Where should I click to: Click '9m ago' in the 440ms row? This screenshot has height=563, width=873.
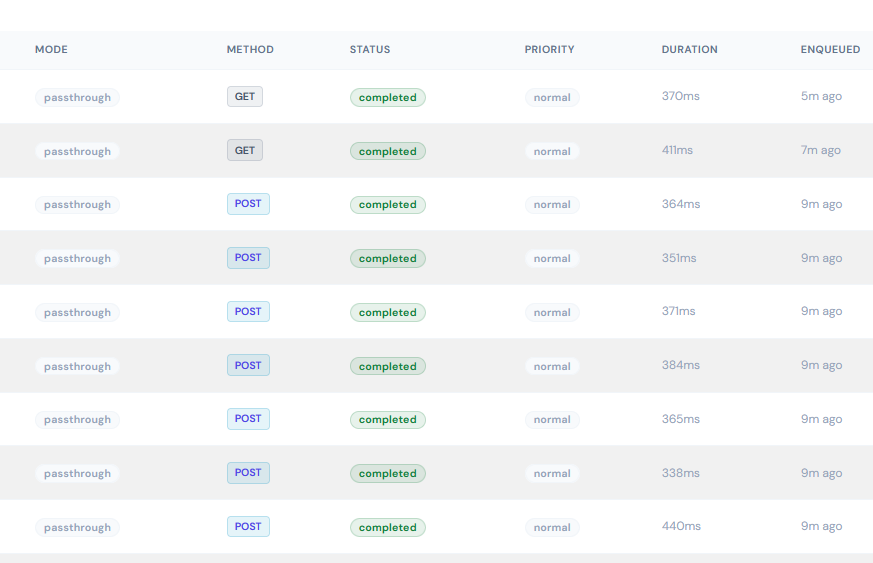[x=821, y=526]
